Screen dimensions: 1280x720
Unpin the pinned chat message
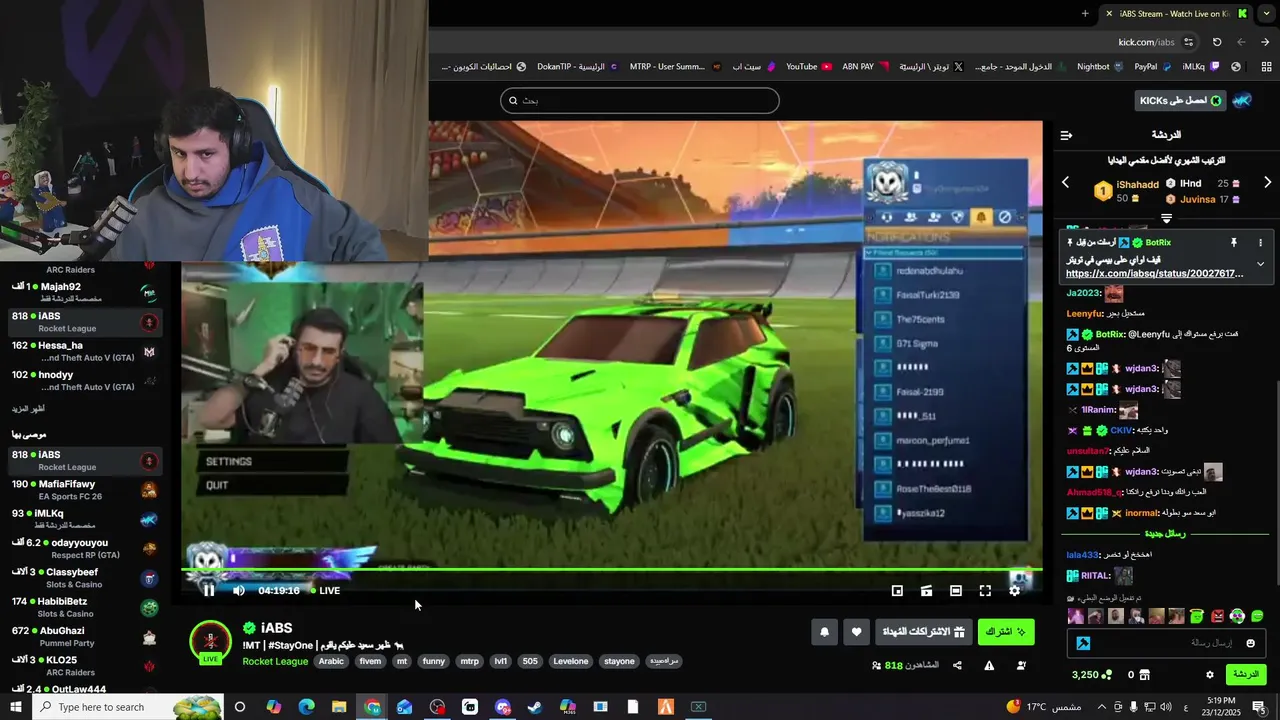pyautogui.click(x=1233, y=243)
